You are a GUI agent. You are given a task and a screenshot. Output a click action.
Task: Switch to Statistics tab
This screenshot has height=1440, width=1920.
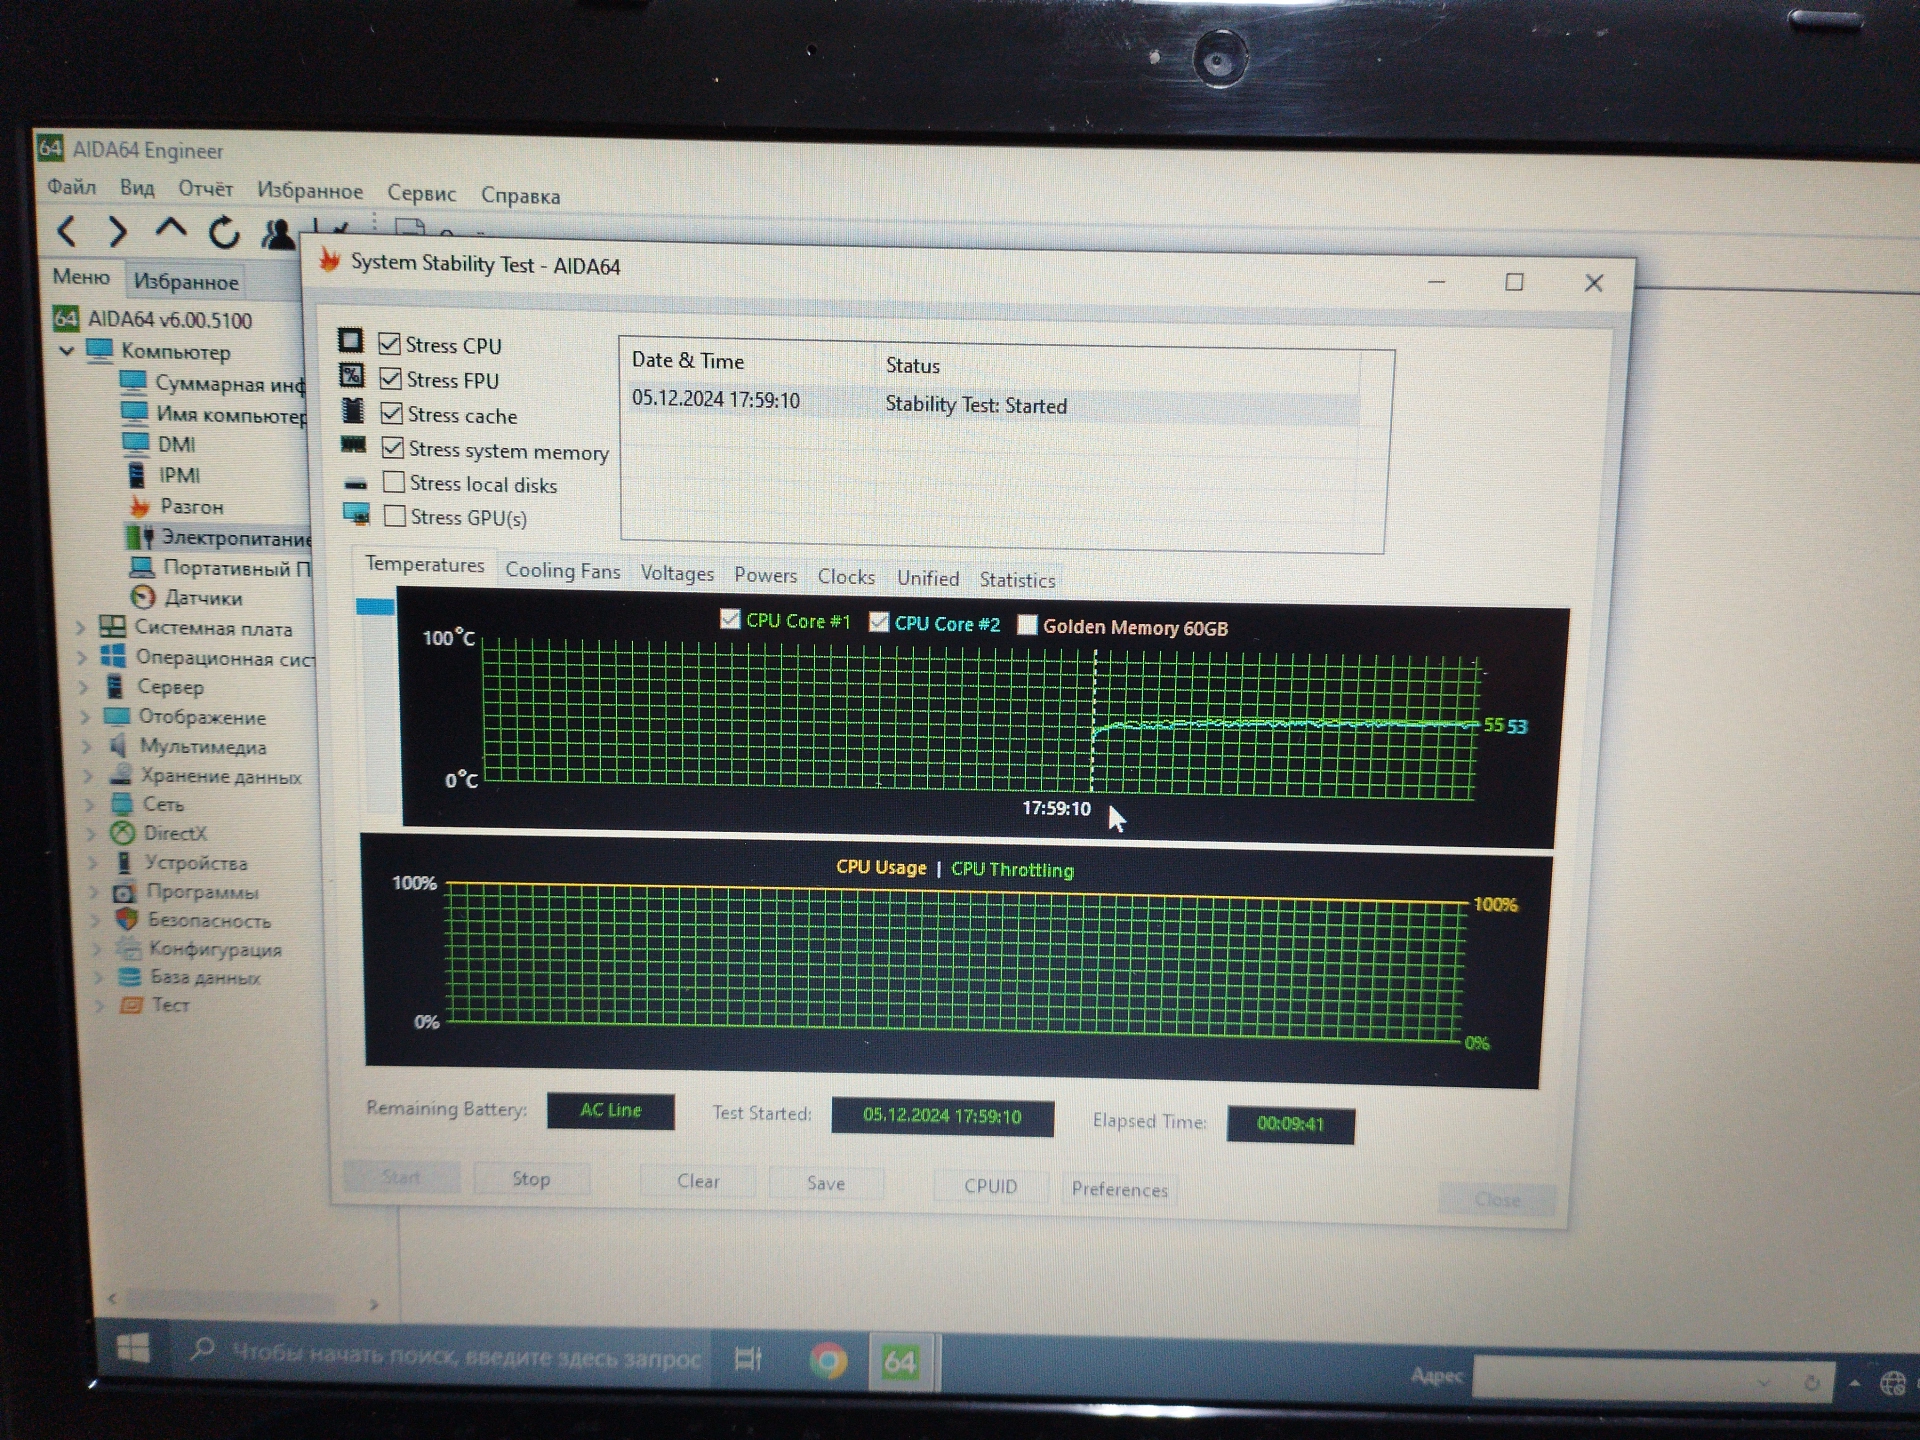tap(1017, 580)
